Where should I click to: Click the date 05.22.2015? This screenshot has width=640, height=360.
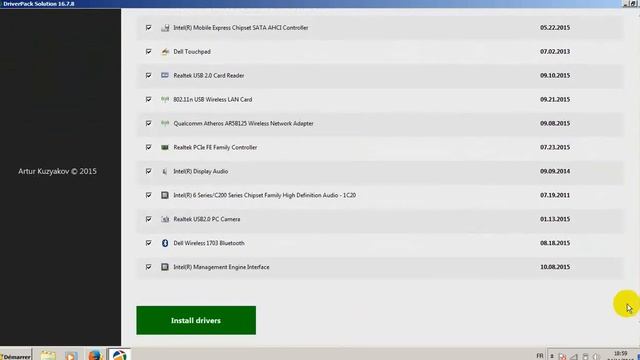click(555, 28)
